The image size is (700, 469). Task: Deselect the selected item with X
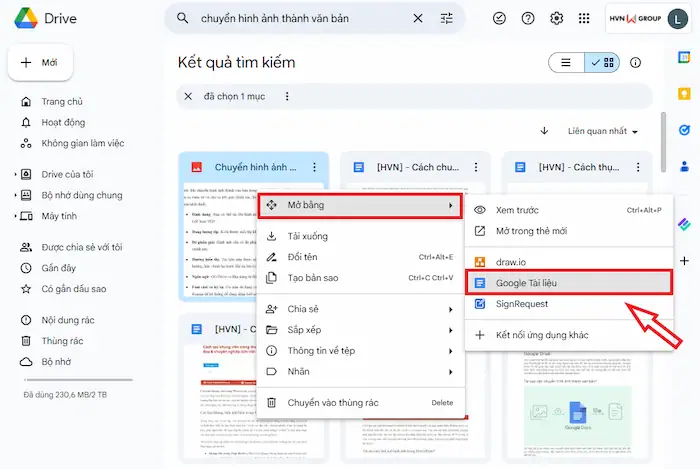[188, 96]
